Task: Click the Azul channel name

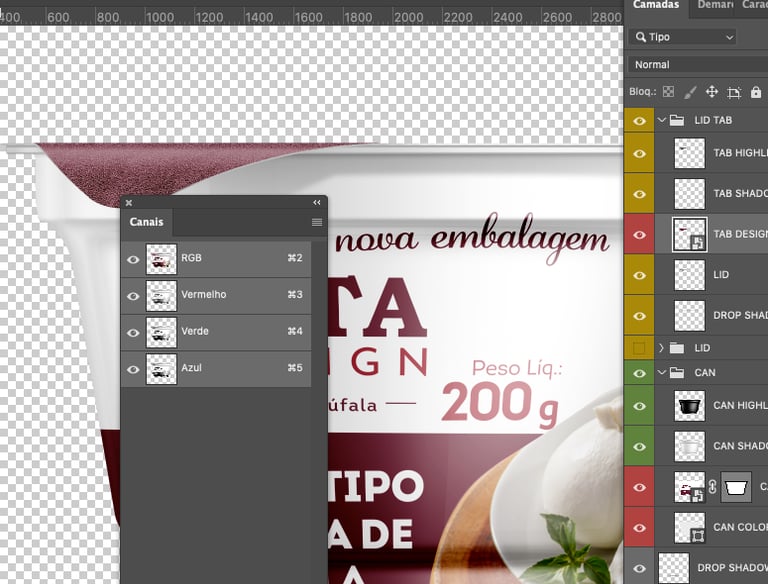Action: pyautogui.click(x=192, y=368)
